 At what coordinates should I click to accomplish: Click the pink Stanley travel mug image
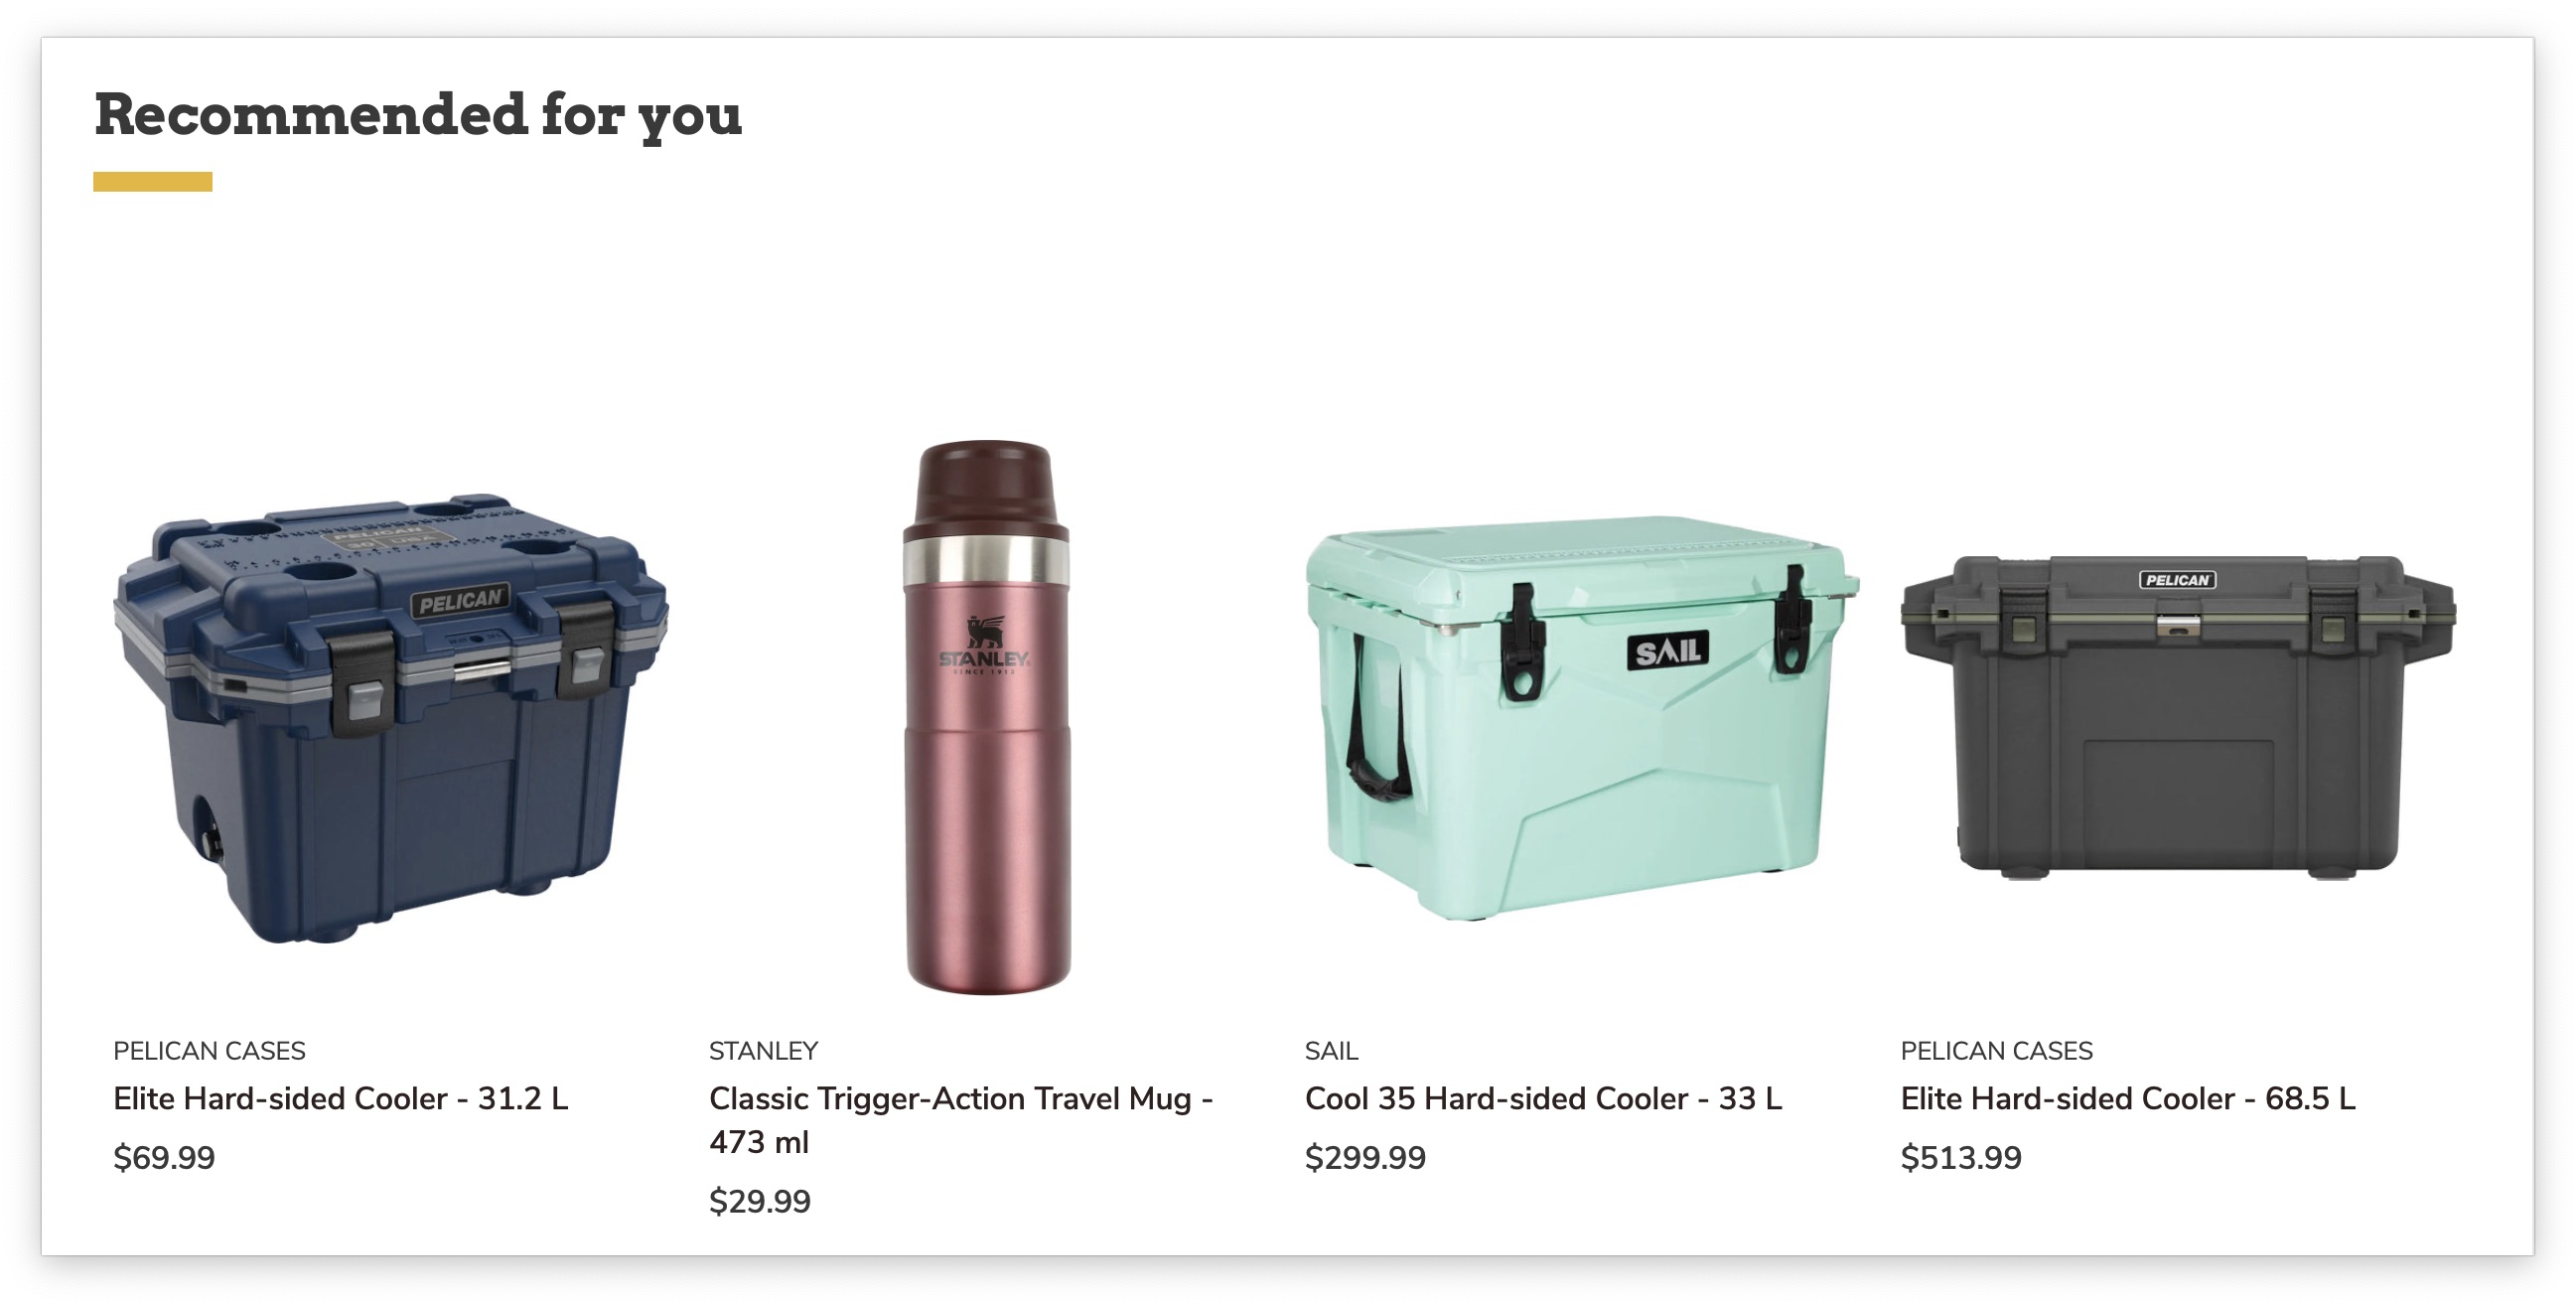(x=986, y=718)
